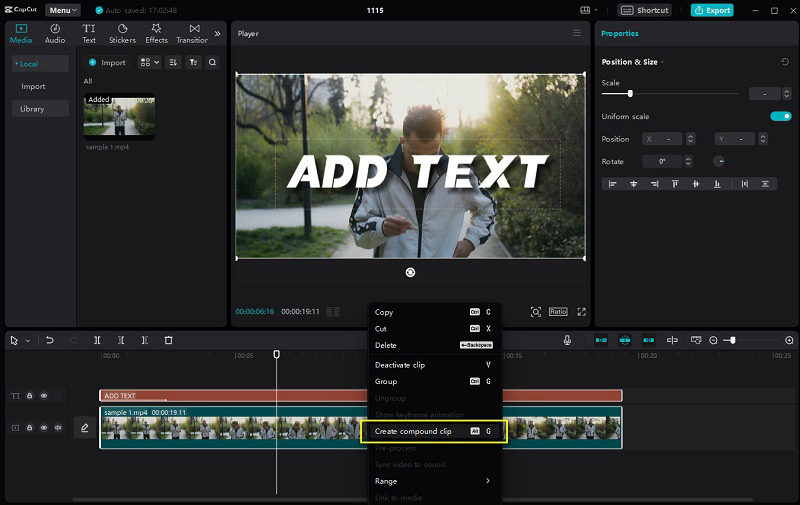Hide the text track via eye icon
Image resolution: width=800 pixels, height=505 pixels.
(44, 396)
